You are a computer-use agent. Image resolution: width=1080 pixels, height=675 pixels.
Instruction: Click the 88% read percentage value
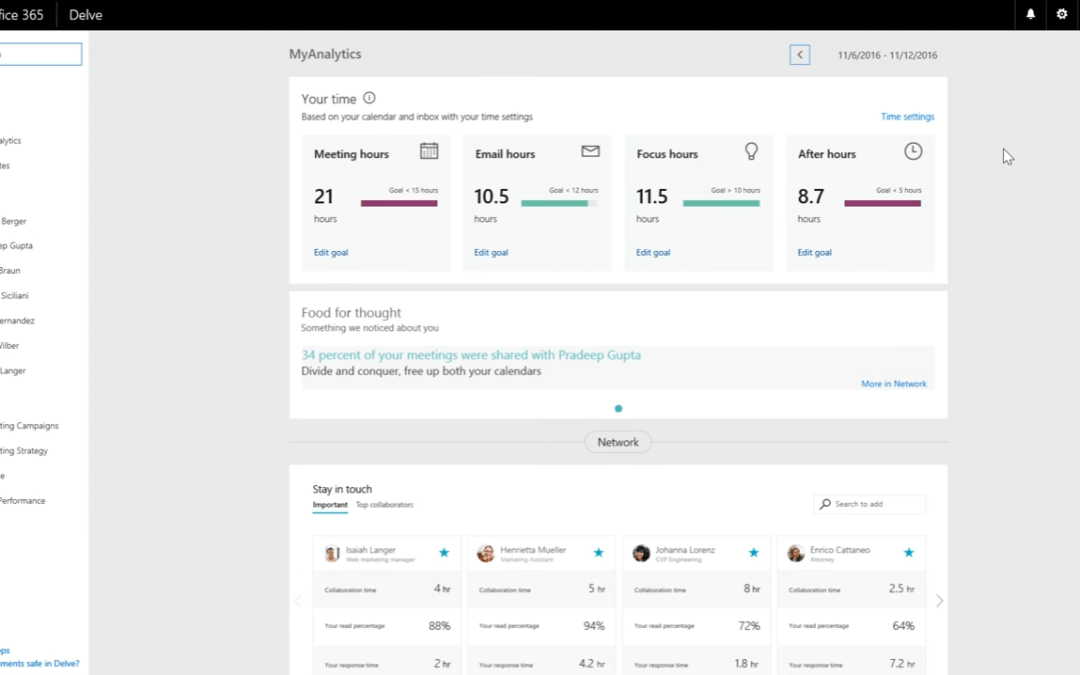439,625
